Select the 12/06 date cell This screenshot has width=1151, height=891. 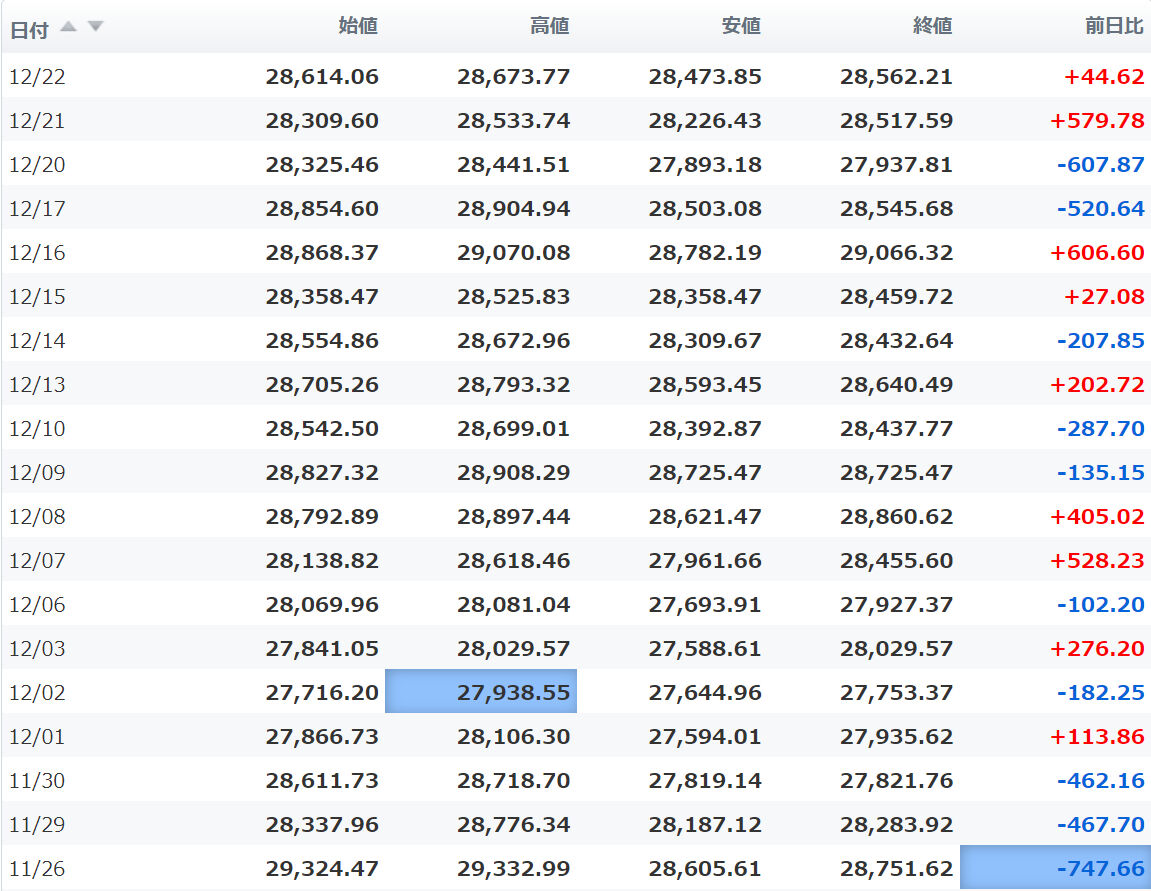(37, 605)
